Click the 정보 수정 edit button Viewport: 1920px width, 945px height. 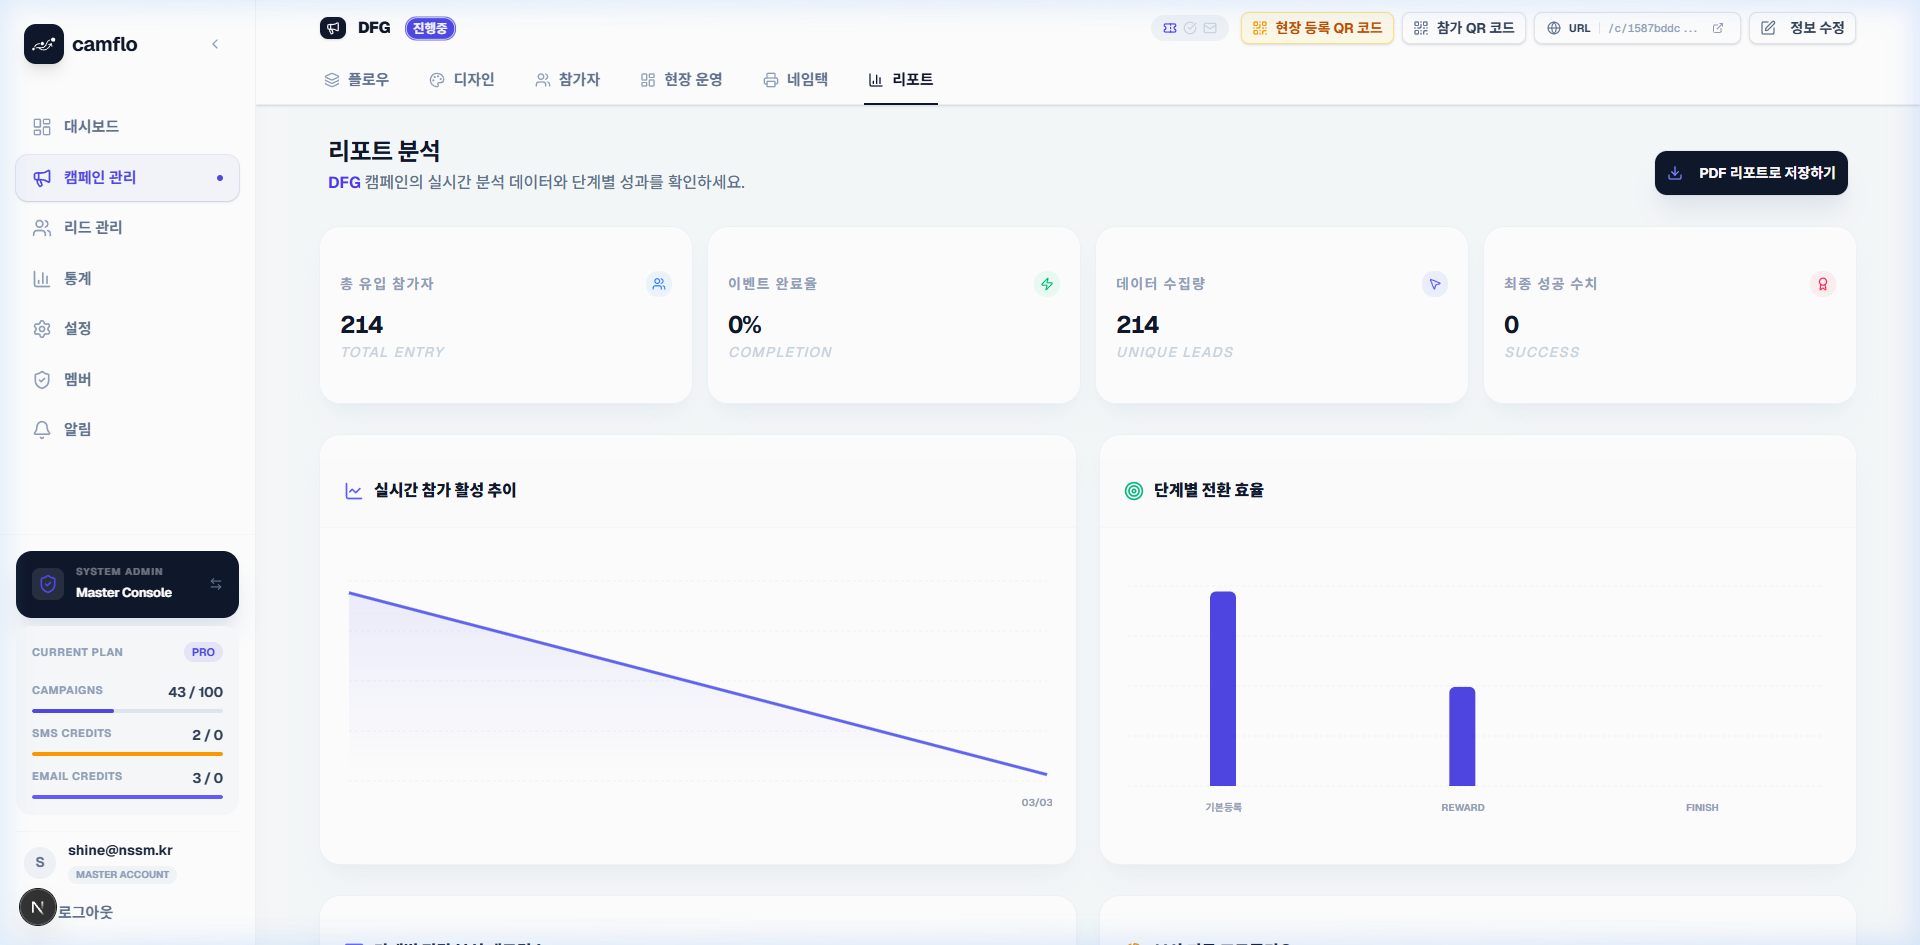coord(1802,28)
